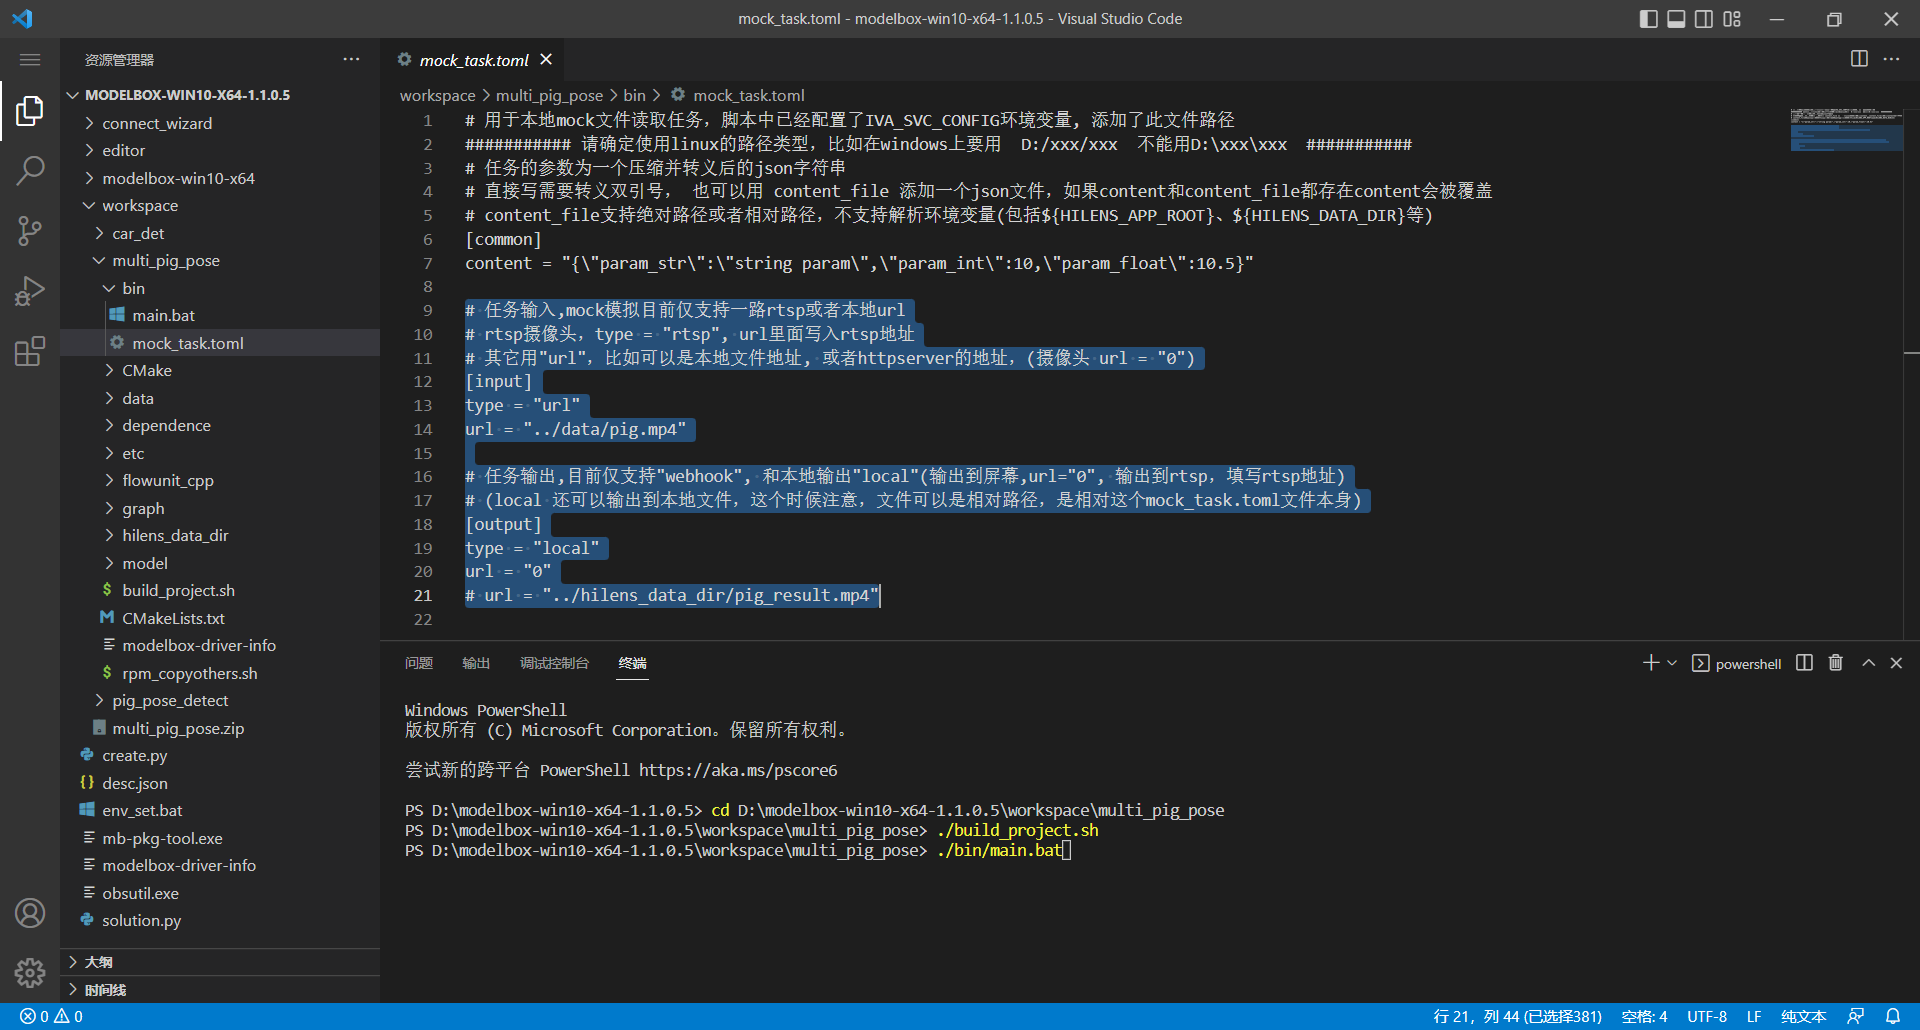Toggle bottom panel visibility
The height and width of the screenshot is (1030, 1920).
click(x=1676, y=19)
